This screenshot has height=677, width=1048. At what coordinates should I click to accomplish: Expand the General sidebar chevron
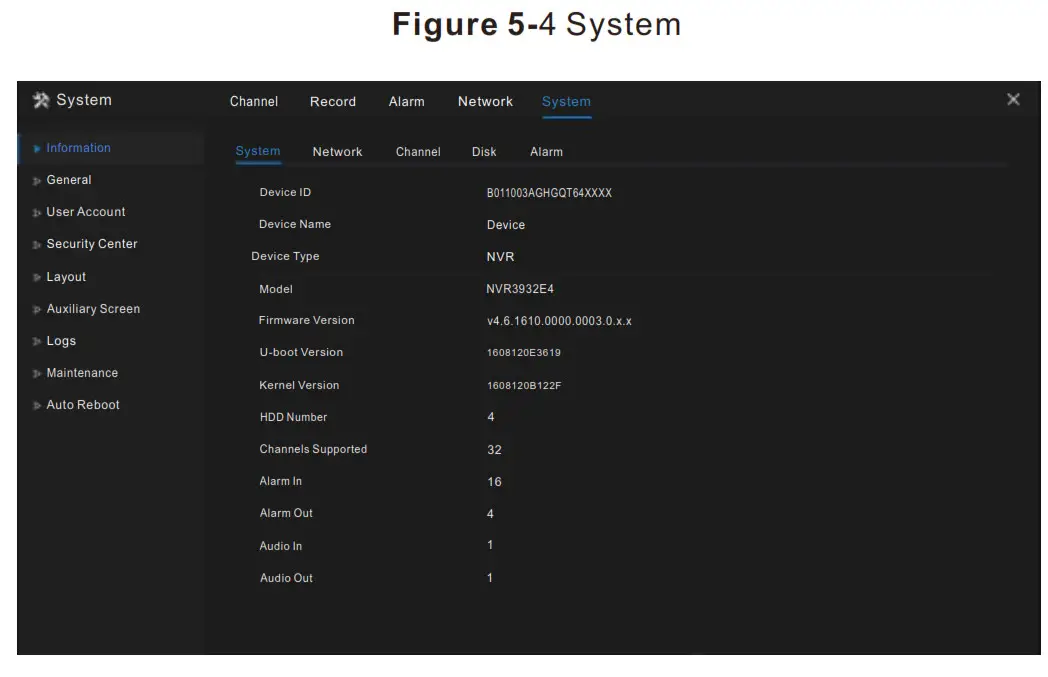pyautogui.click(x=36, y=180)
